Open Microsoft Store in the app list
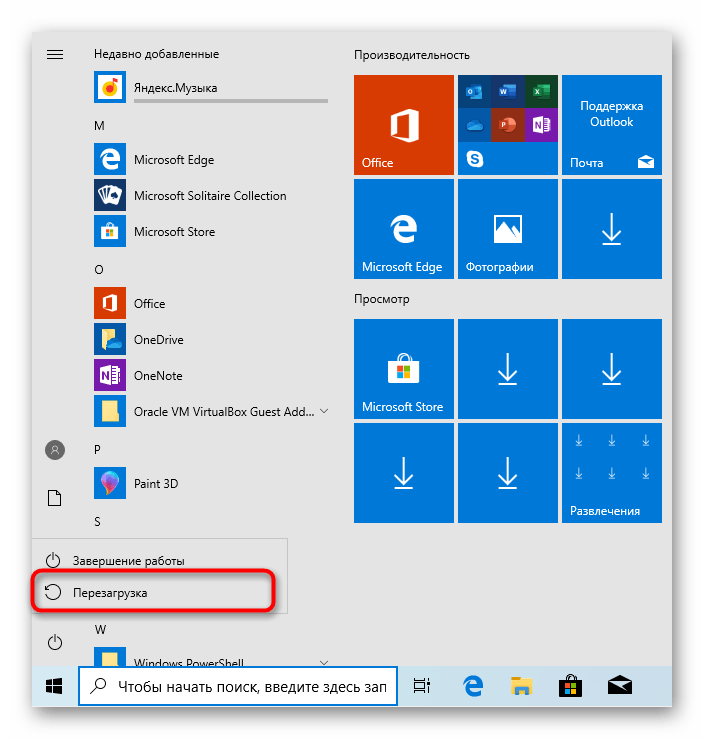704x739 pixels. 211,231
